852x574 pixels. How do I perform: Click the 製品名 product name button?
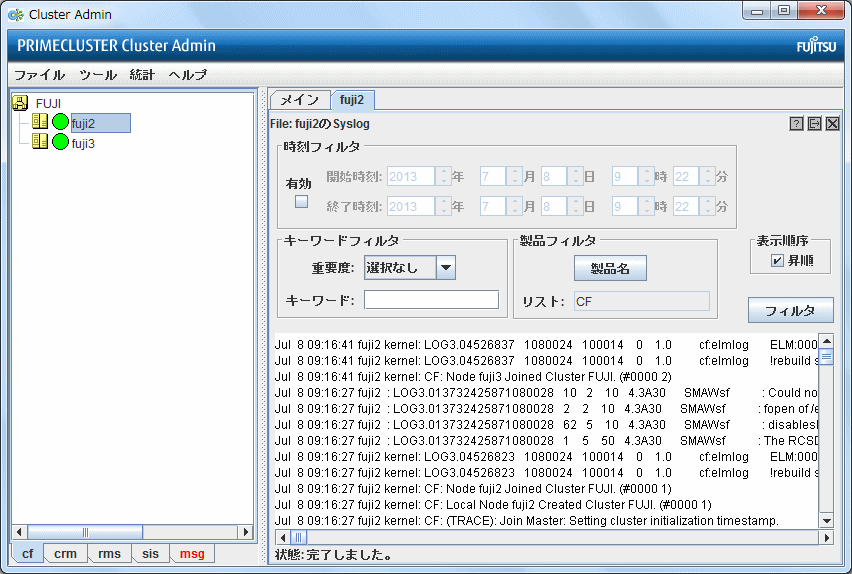pyautogui.click(x=610, y=268)
